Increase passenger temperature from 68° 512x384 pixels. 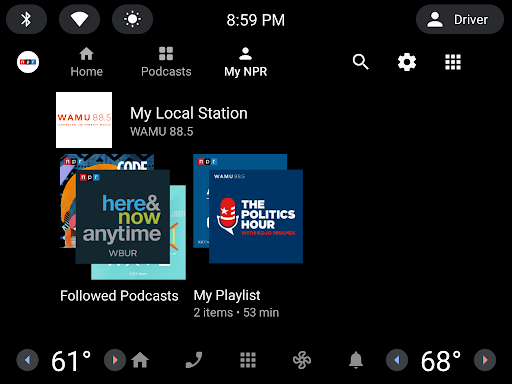click(485, 360)
